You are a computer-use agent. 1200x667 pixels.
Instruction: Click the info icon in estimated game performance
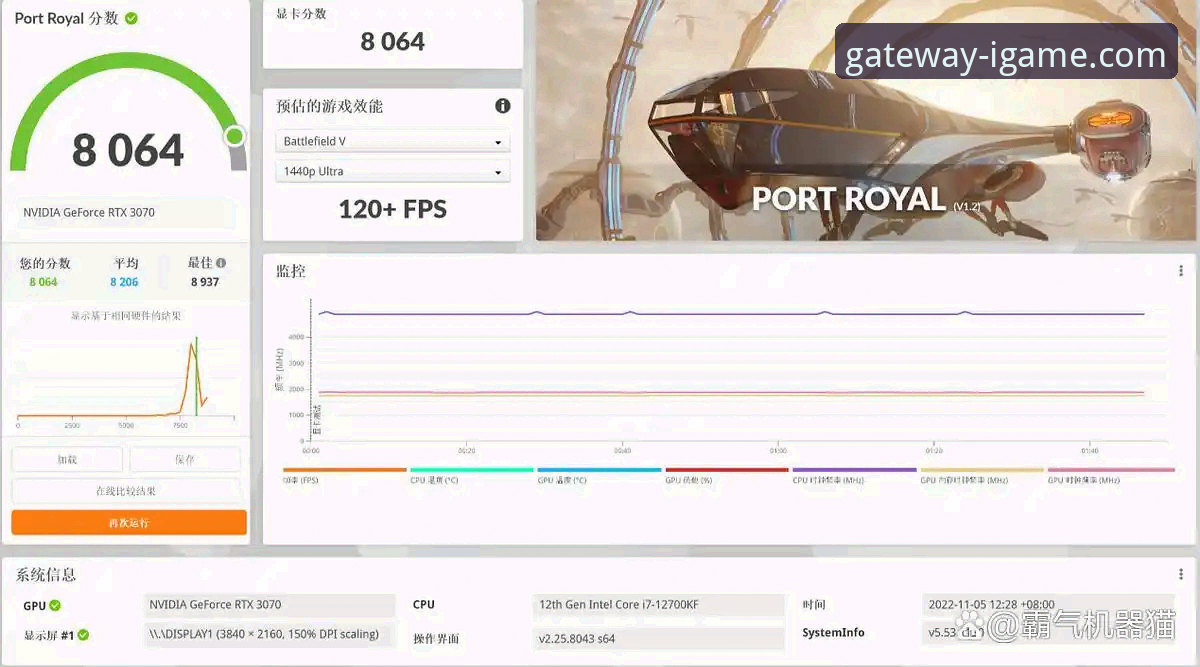click(503, 106)
